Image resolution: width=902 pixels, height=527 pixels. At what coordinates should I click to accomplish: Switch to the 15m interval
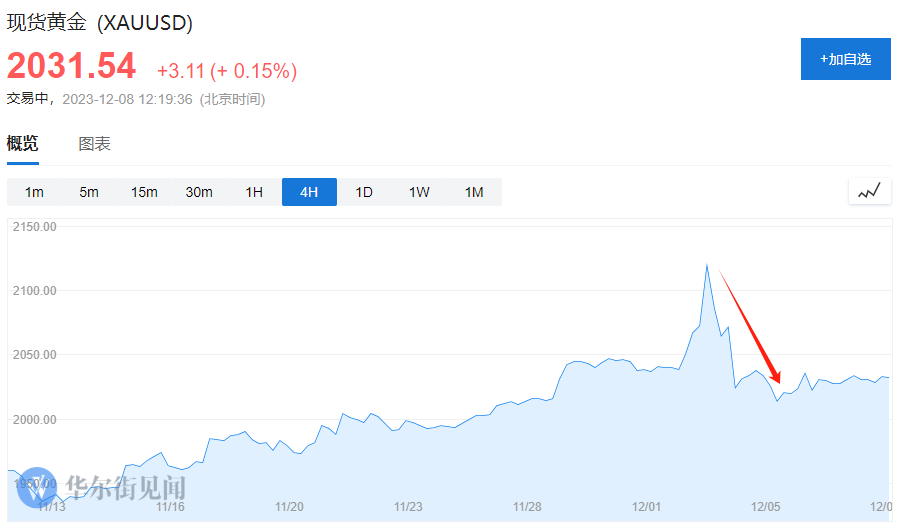144,192
